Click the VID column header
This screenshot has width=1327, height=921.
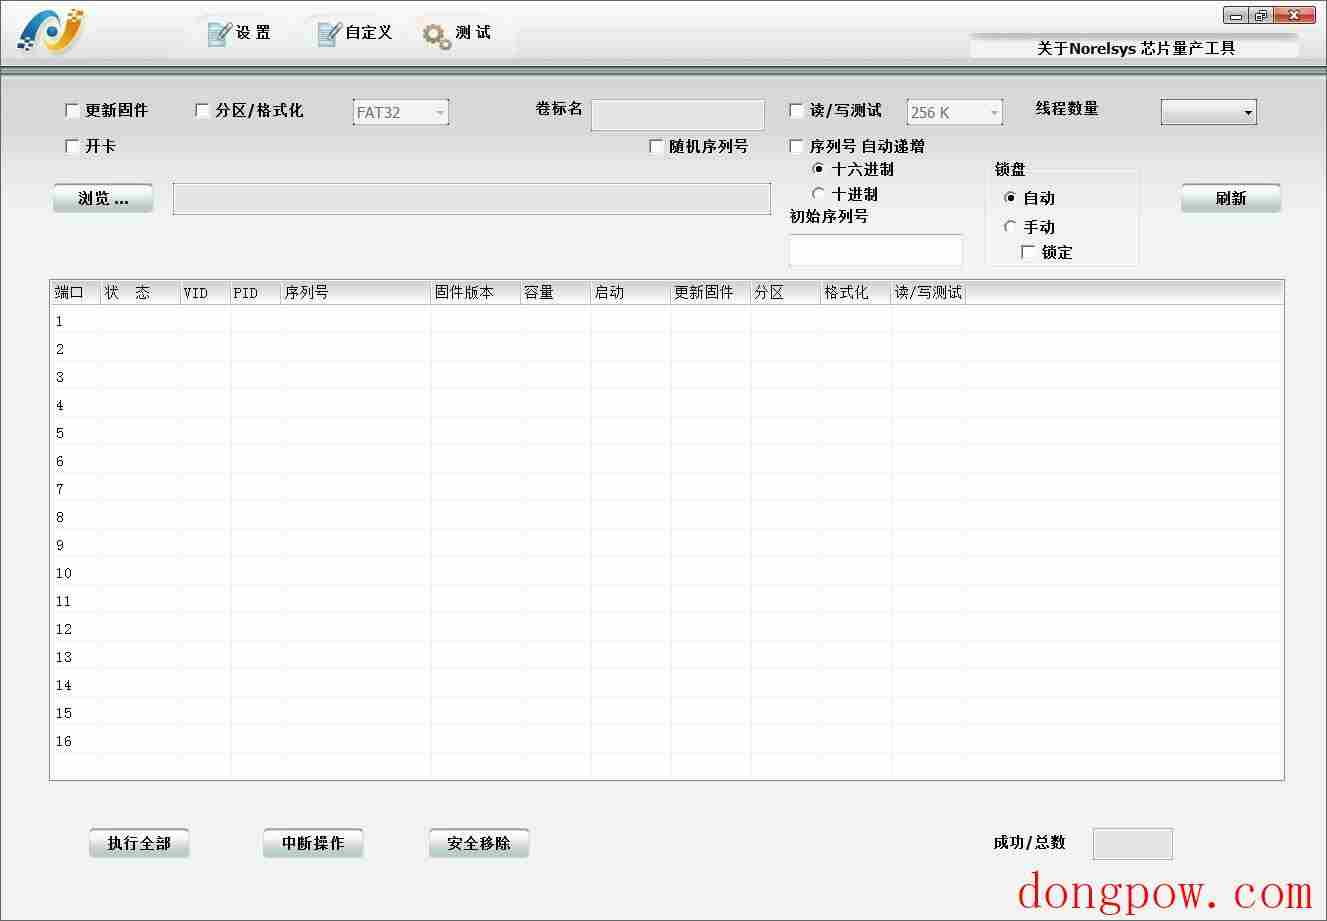click(205, 292)
